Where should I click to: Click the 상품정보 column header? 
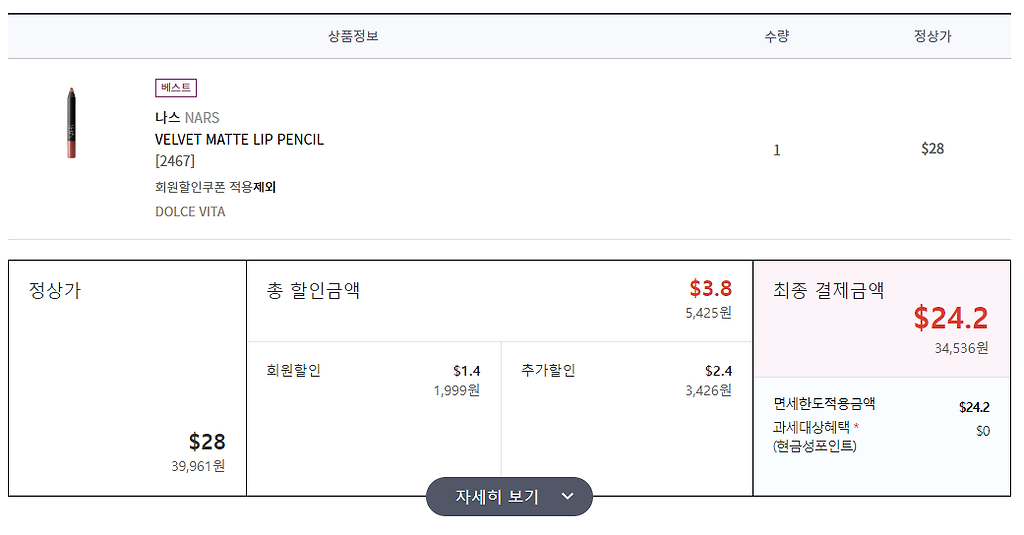pyautogui.click(x=353, y=36)
